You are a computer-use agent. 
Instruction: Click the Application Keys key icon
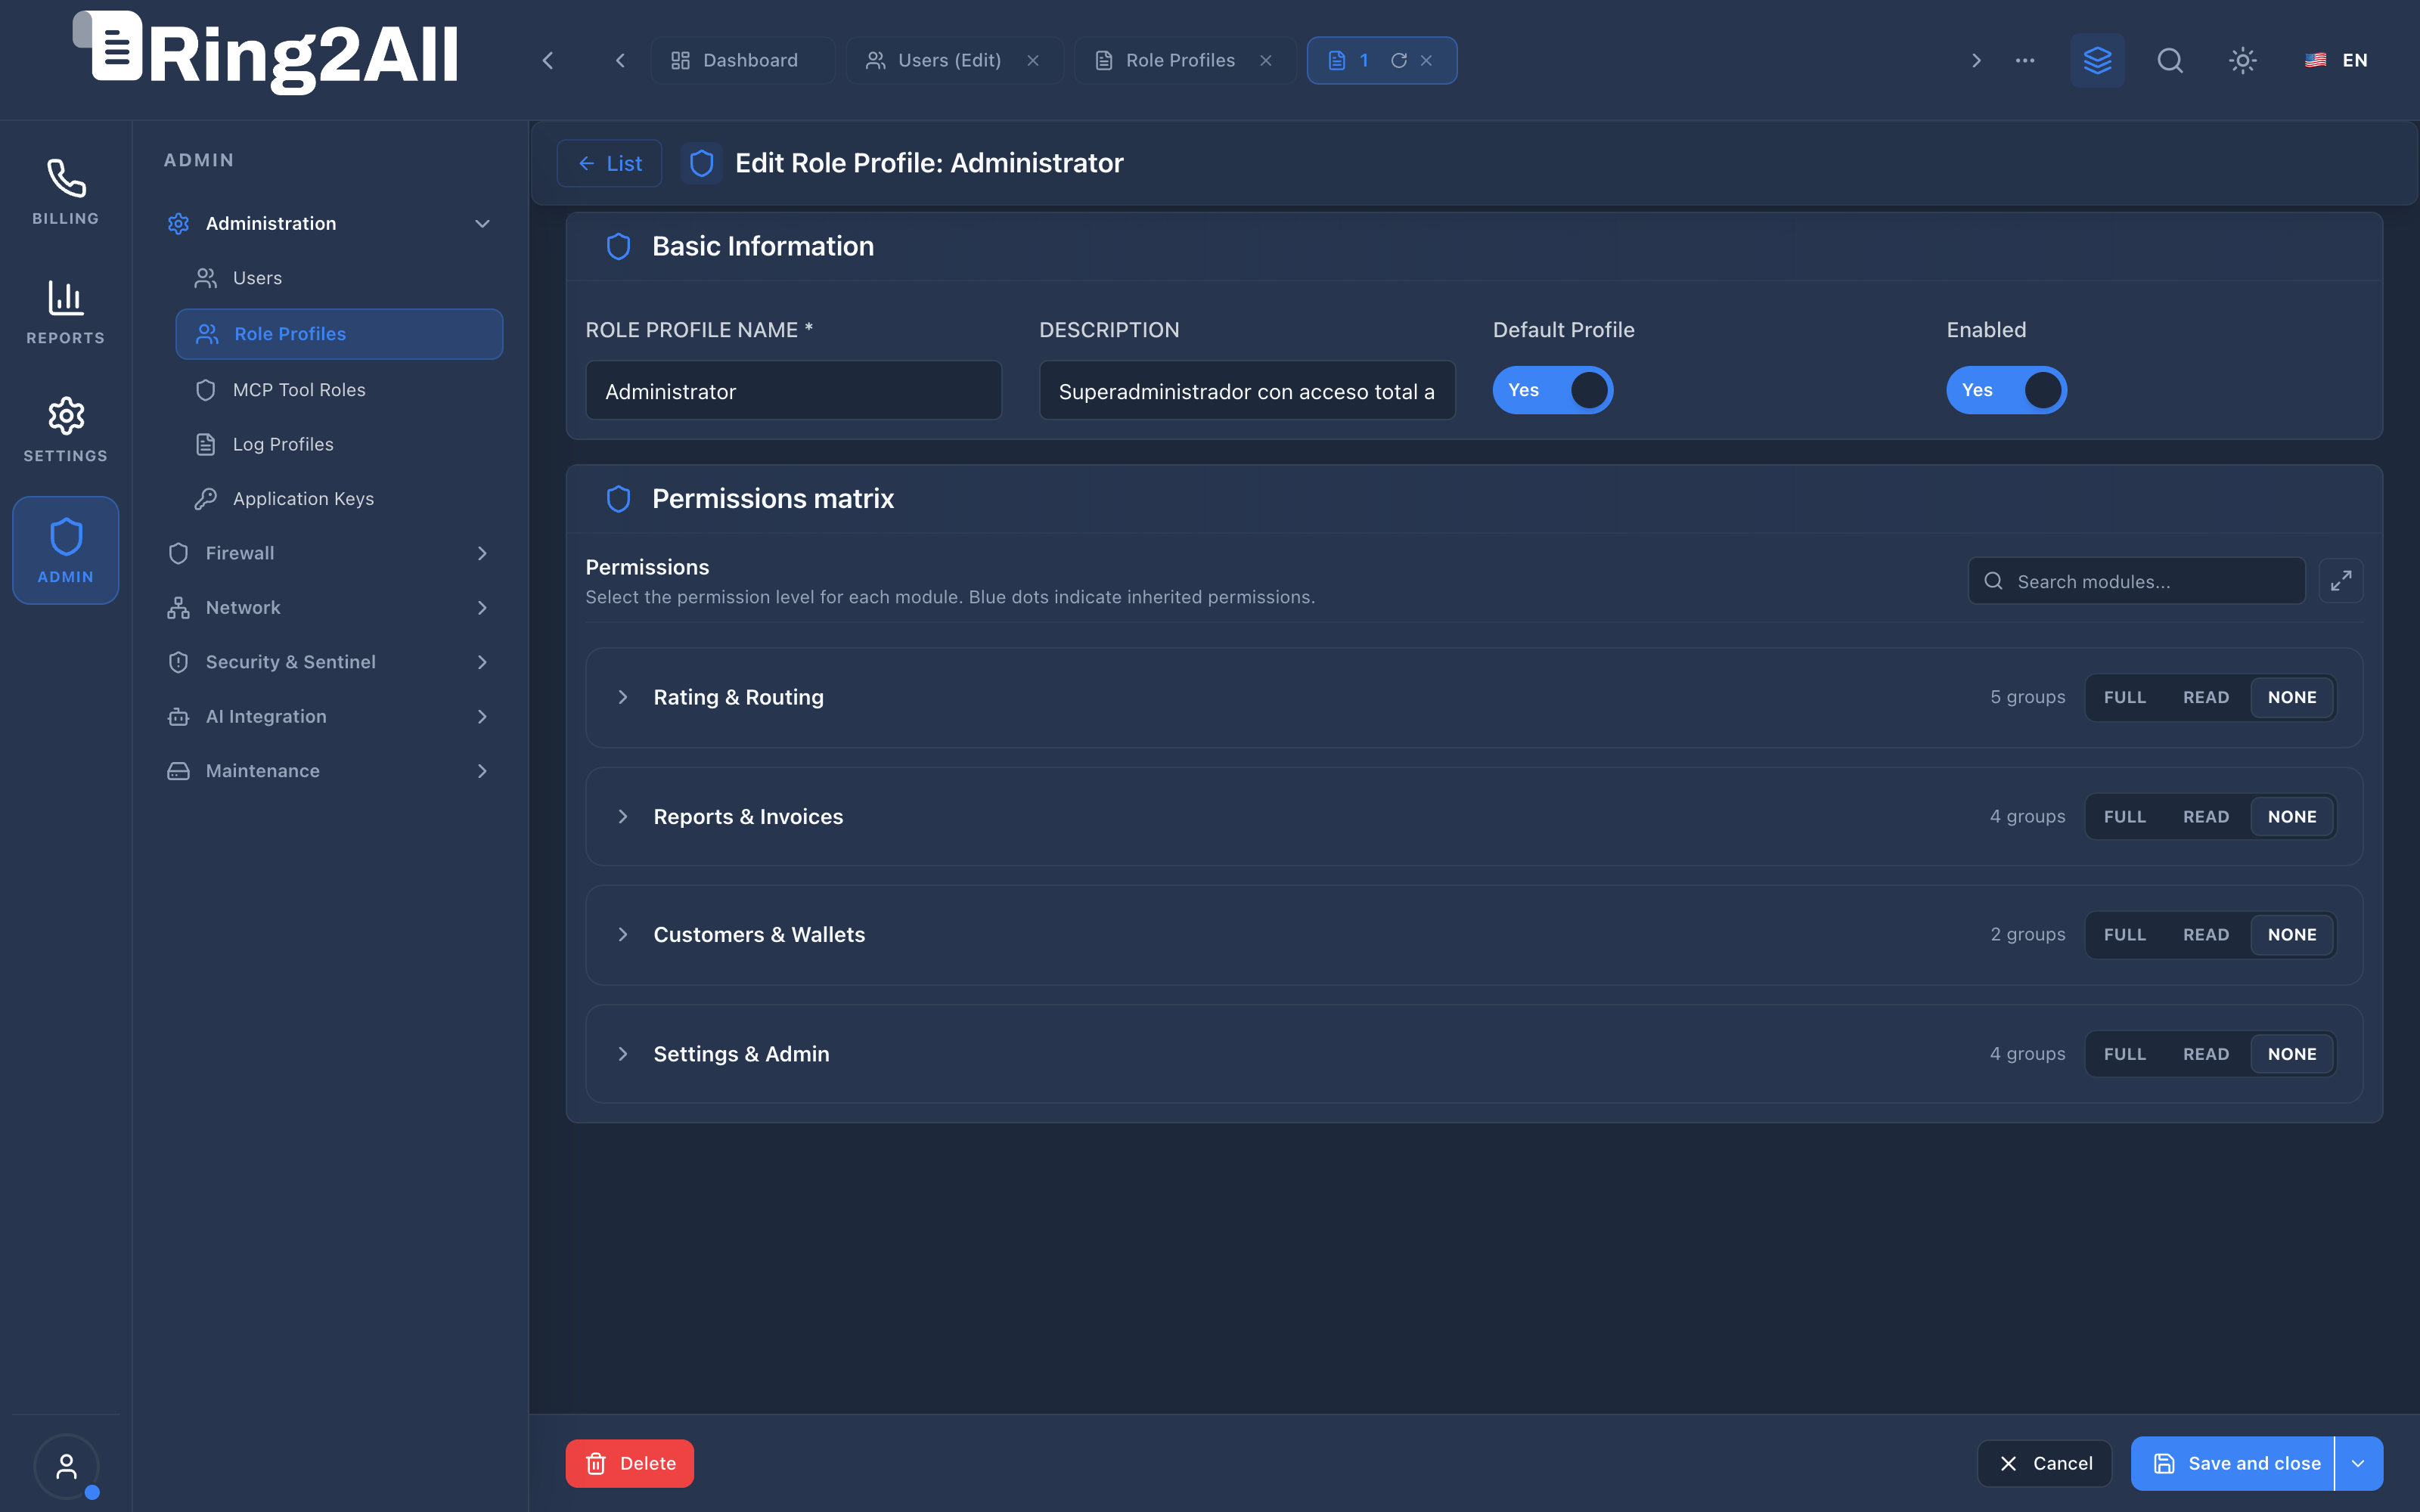tap(206, 498)
